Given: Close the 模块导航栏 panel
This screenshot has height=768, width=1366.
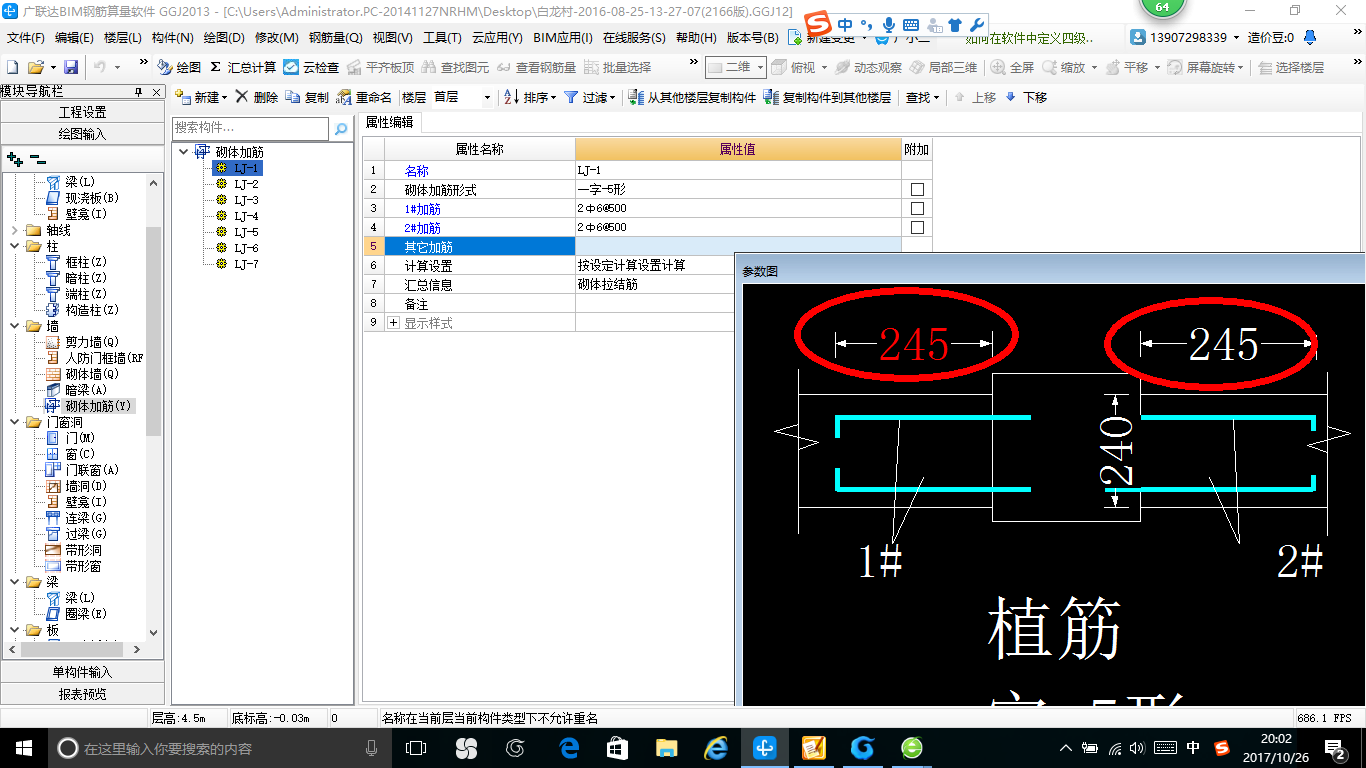Looking at the screenshot, I should 157,92.
